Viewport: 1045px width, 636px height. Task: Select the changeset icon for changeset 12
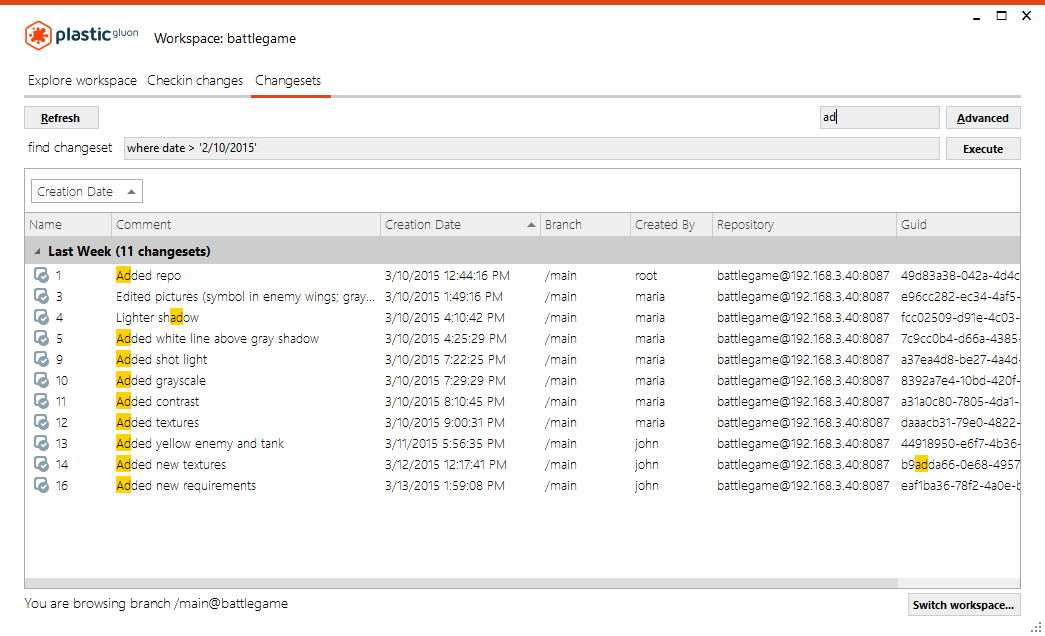point(41,422)
